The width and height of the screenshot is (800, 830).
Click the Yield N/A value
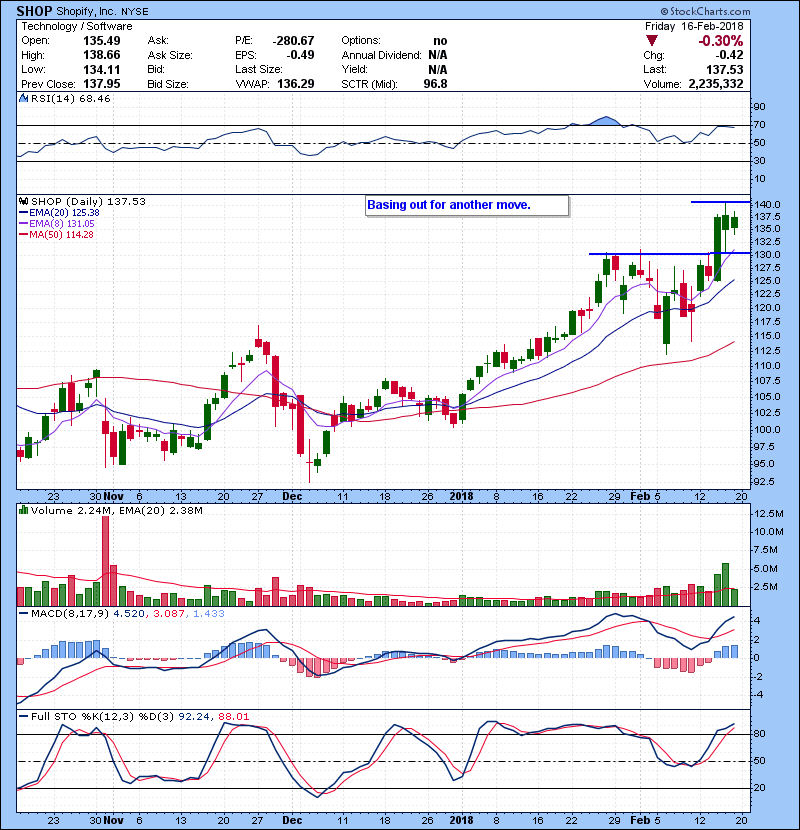point(438,70)
